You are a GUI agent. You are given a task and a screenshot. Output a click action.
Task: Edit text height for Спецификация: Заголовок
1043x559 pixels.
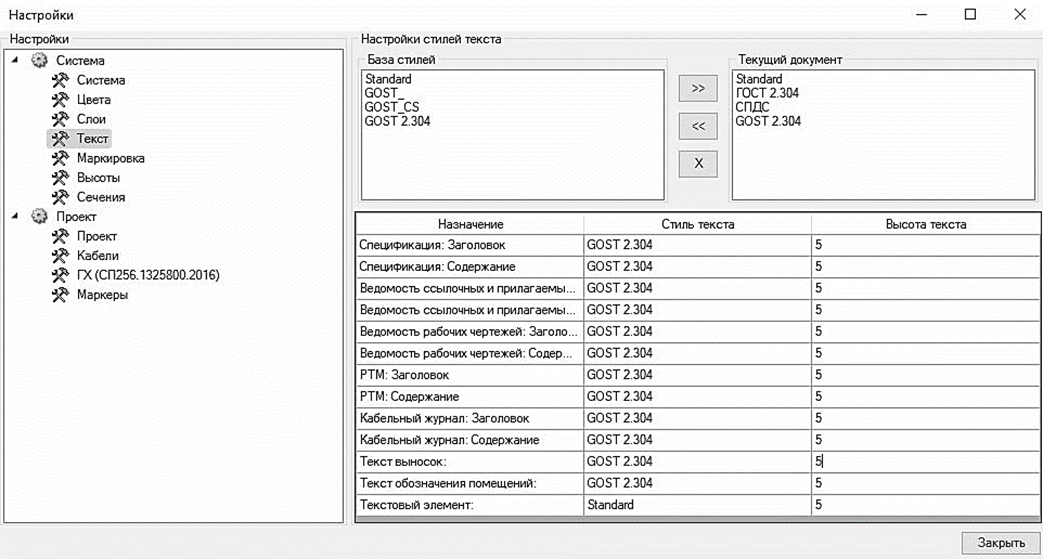tap(924, 244)
